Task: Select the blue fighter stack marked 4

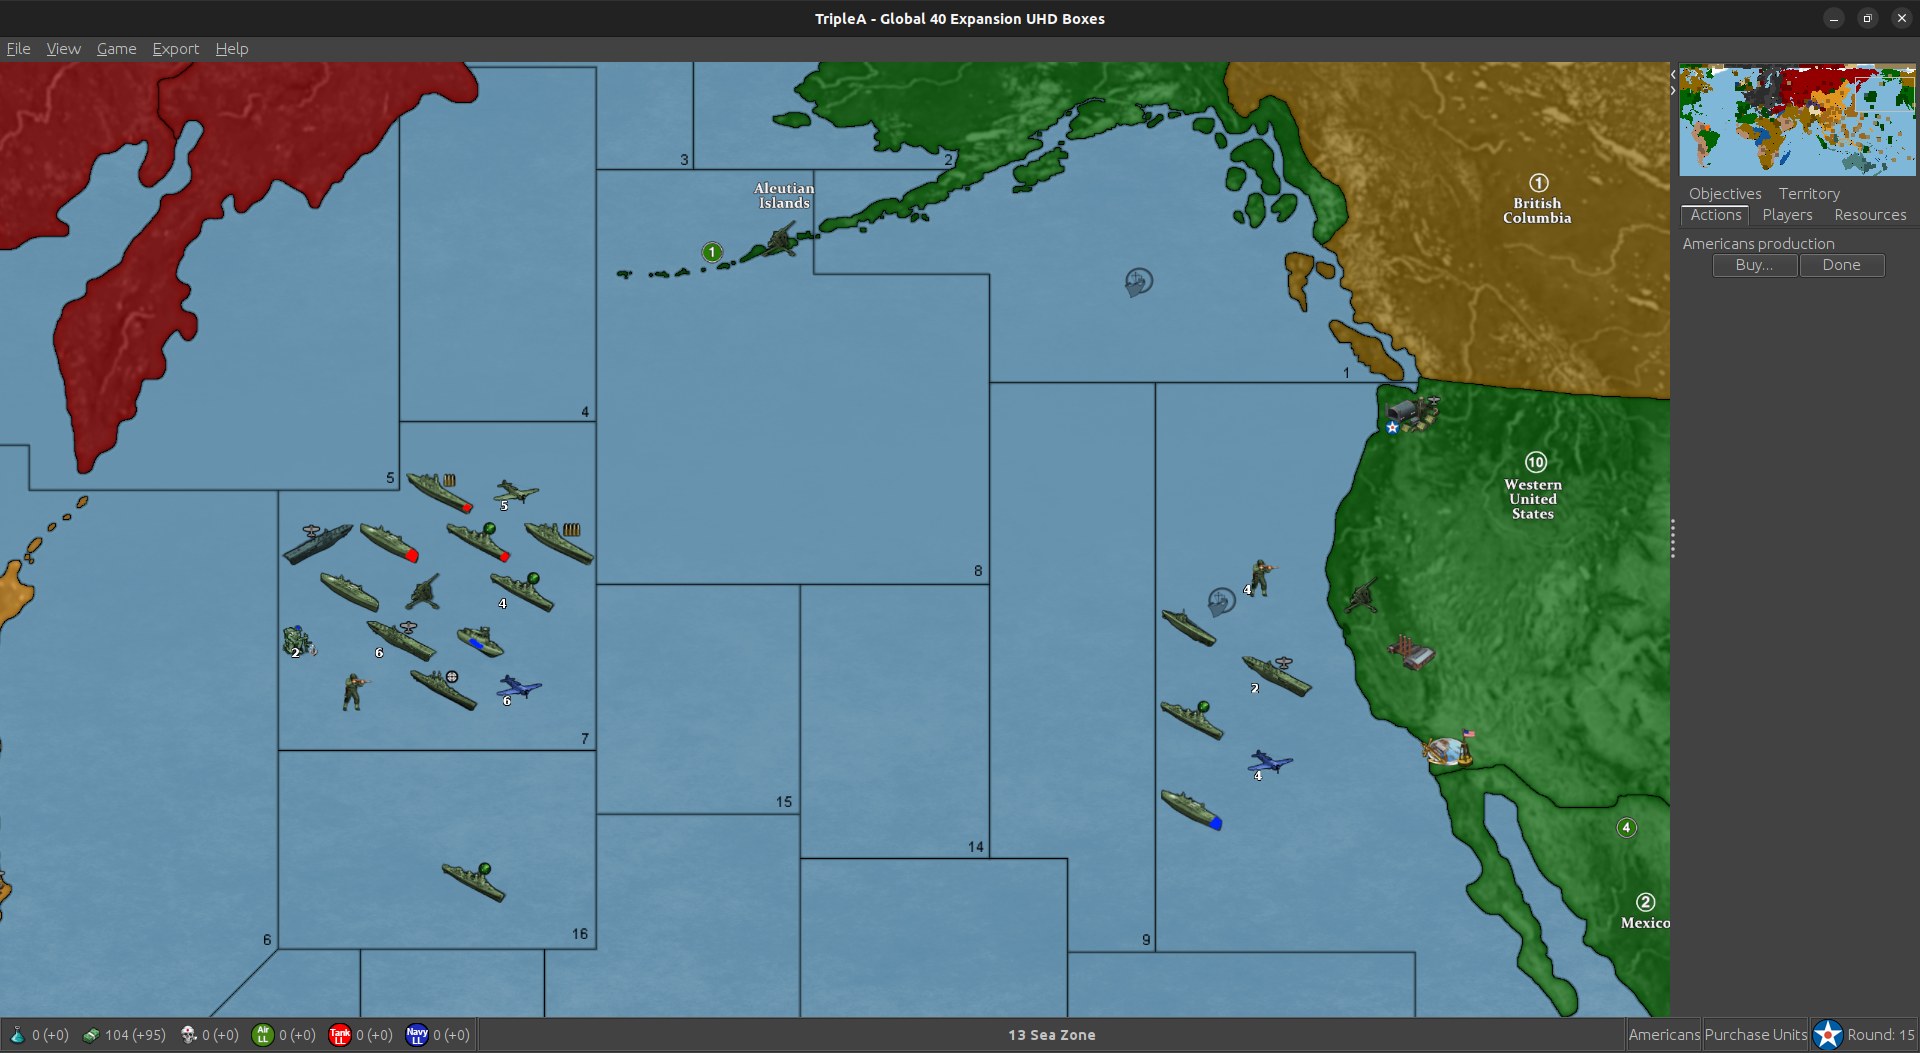Action: coord(1269,764)
